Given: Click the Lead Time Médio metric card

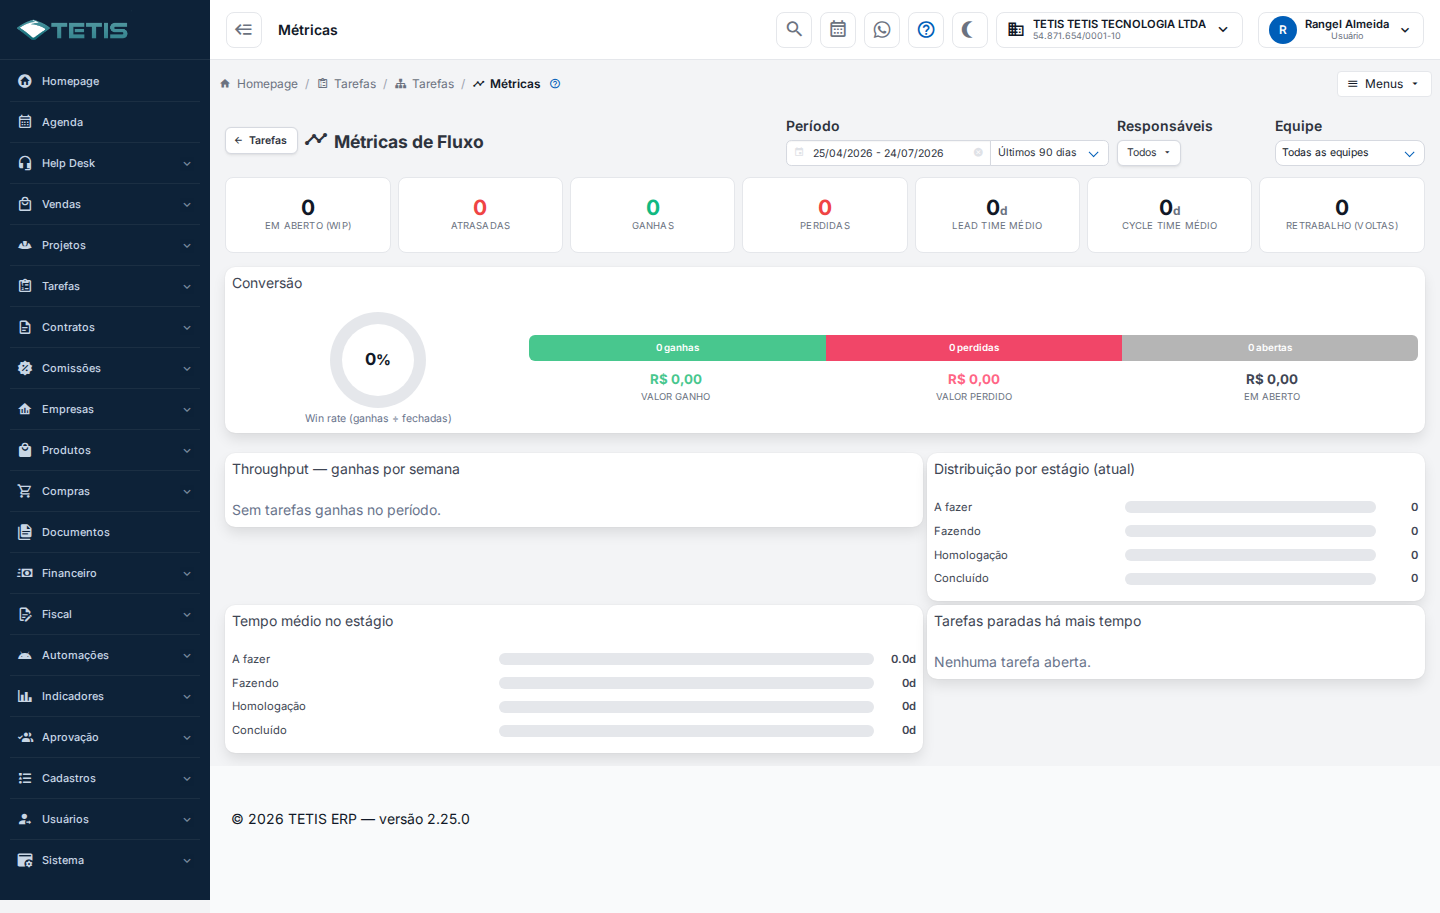Looking at the screenshot, I should [x=997, y=215].
